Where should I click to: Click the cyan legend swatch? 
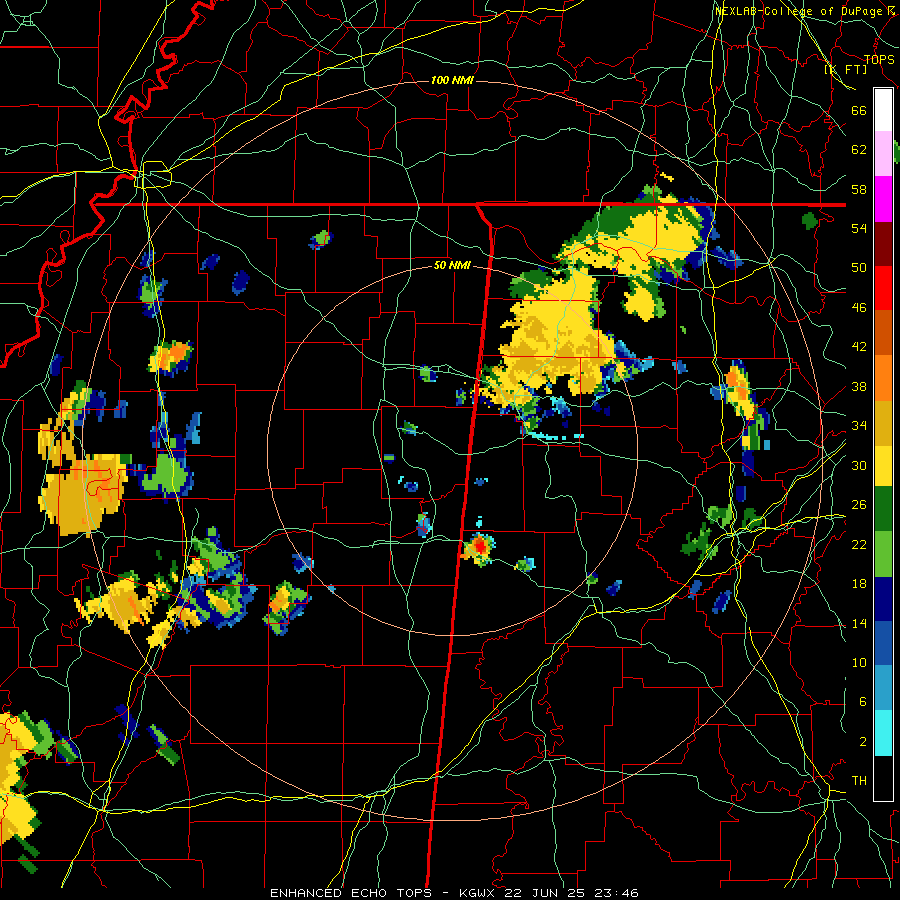(883, 733)
